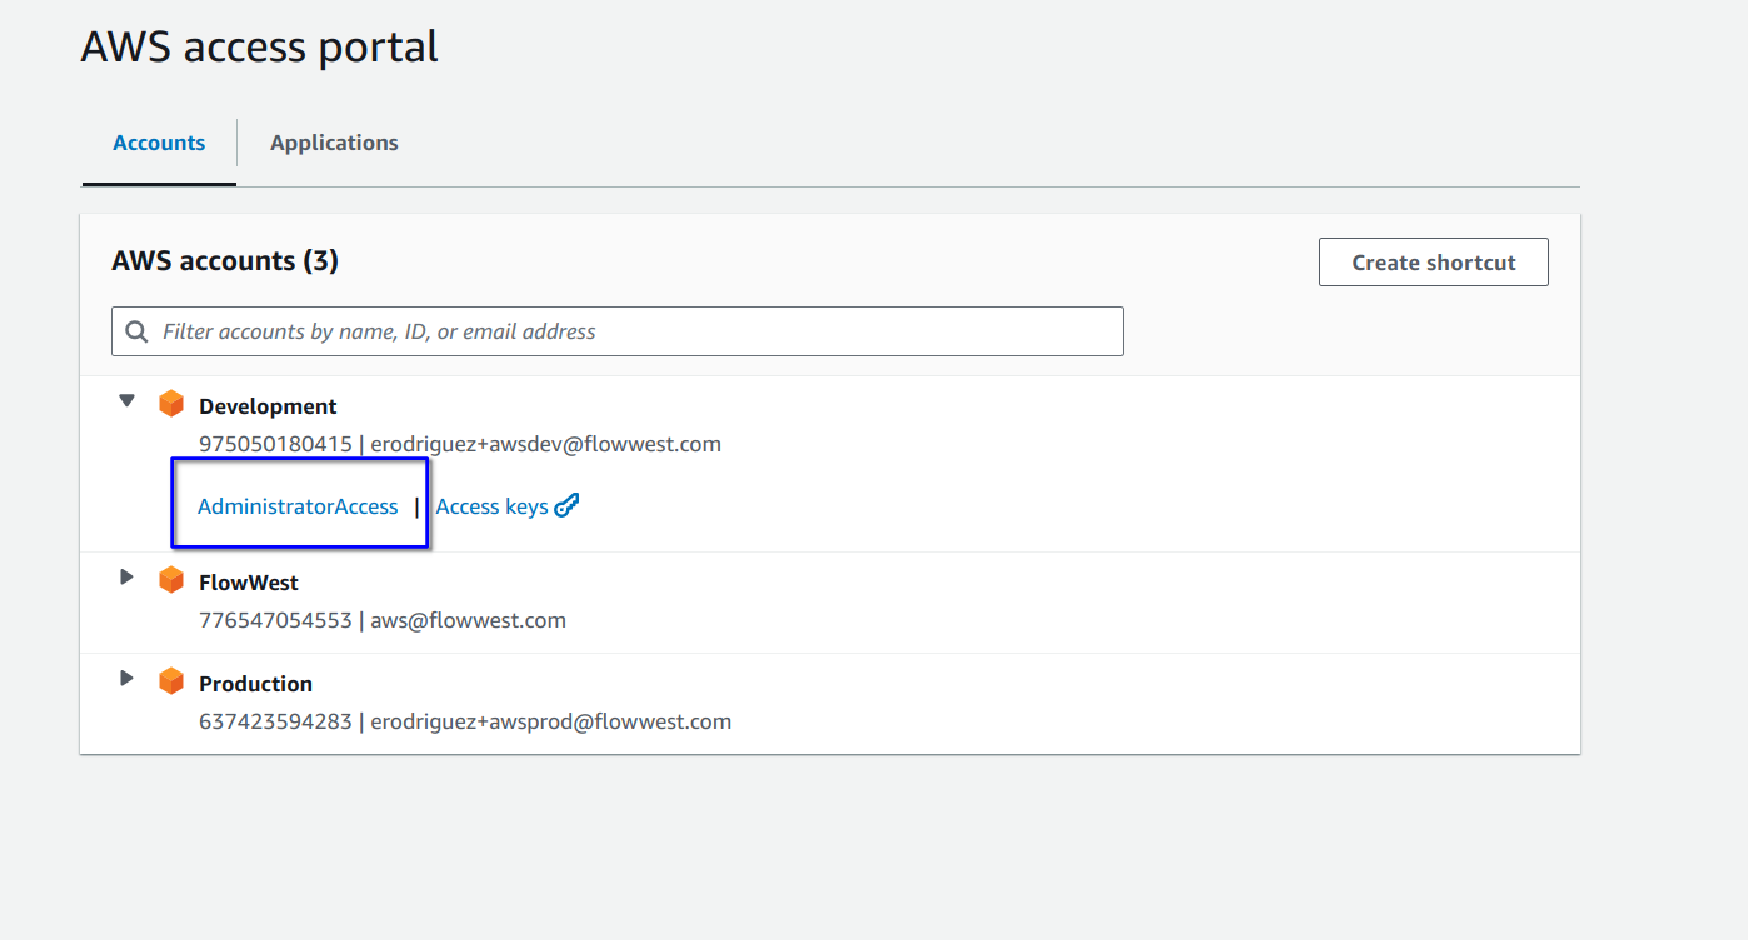
Task: Click the Create shortcut button
Action: 1433,262
